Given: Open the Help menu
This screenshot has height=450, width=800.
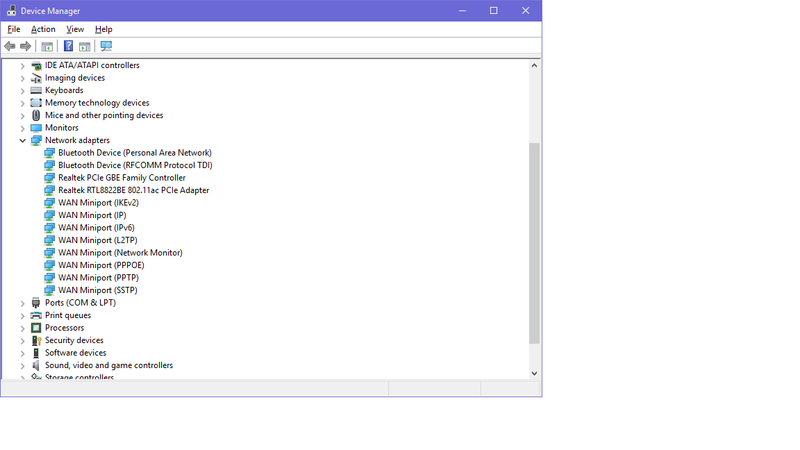Looking at the screenshot, I should (104, 30).
